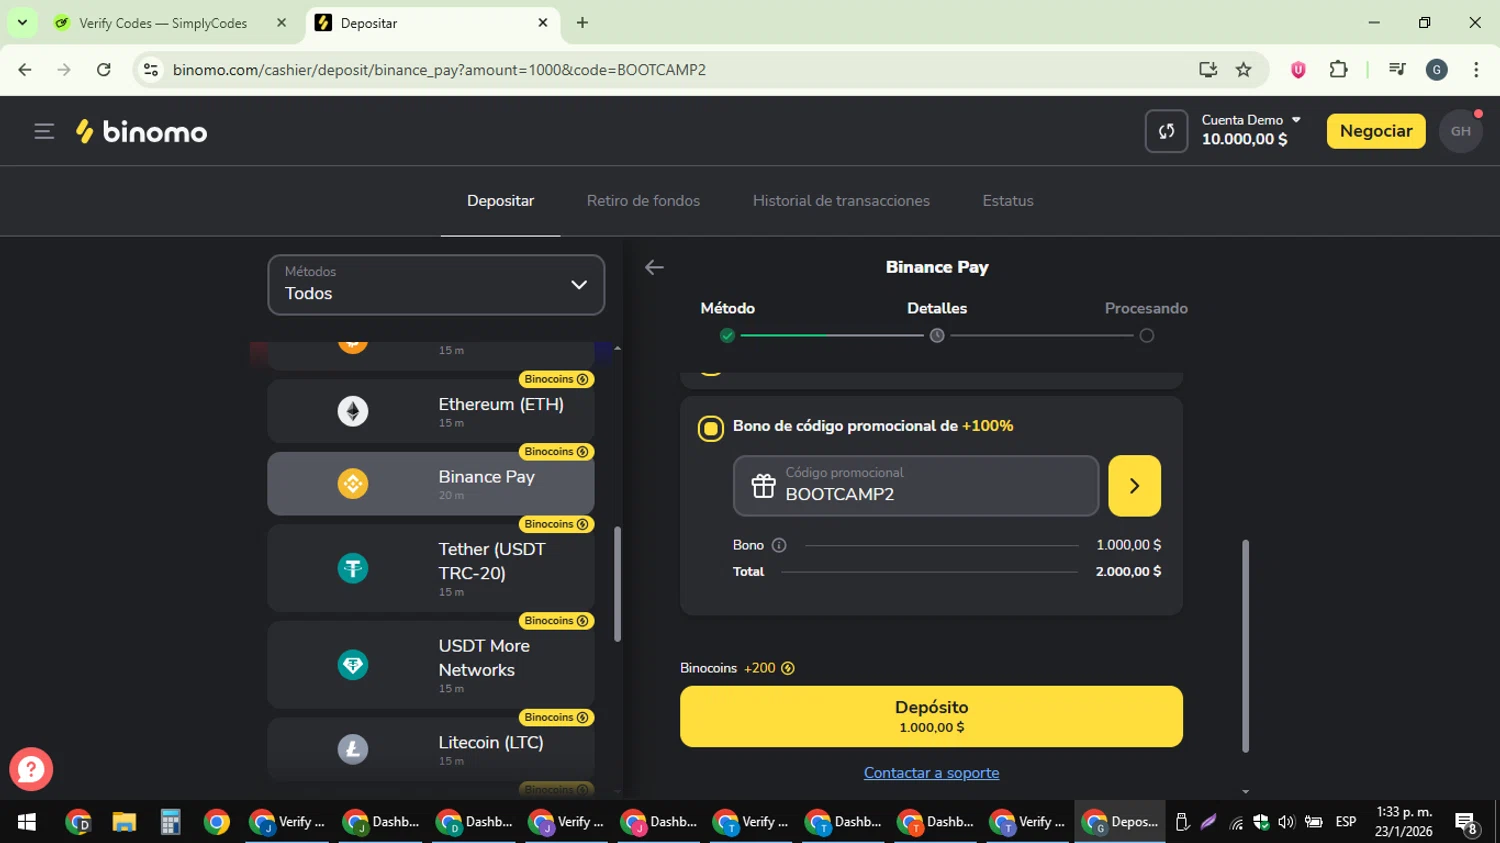Expand the Métodos Todos dropdown
The image size is (1500, 843).
tap(436, 285)
